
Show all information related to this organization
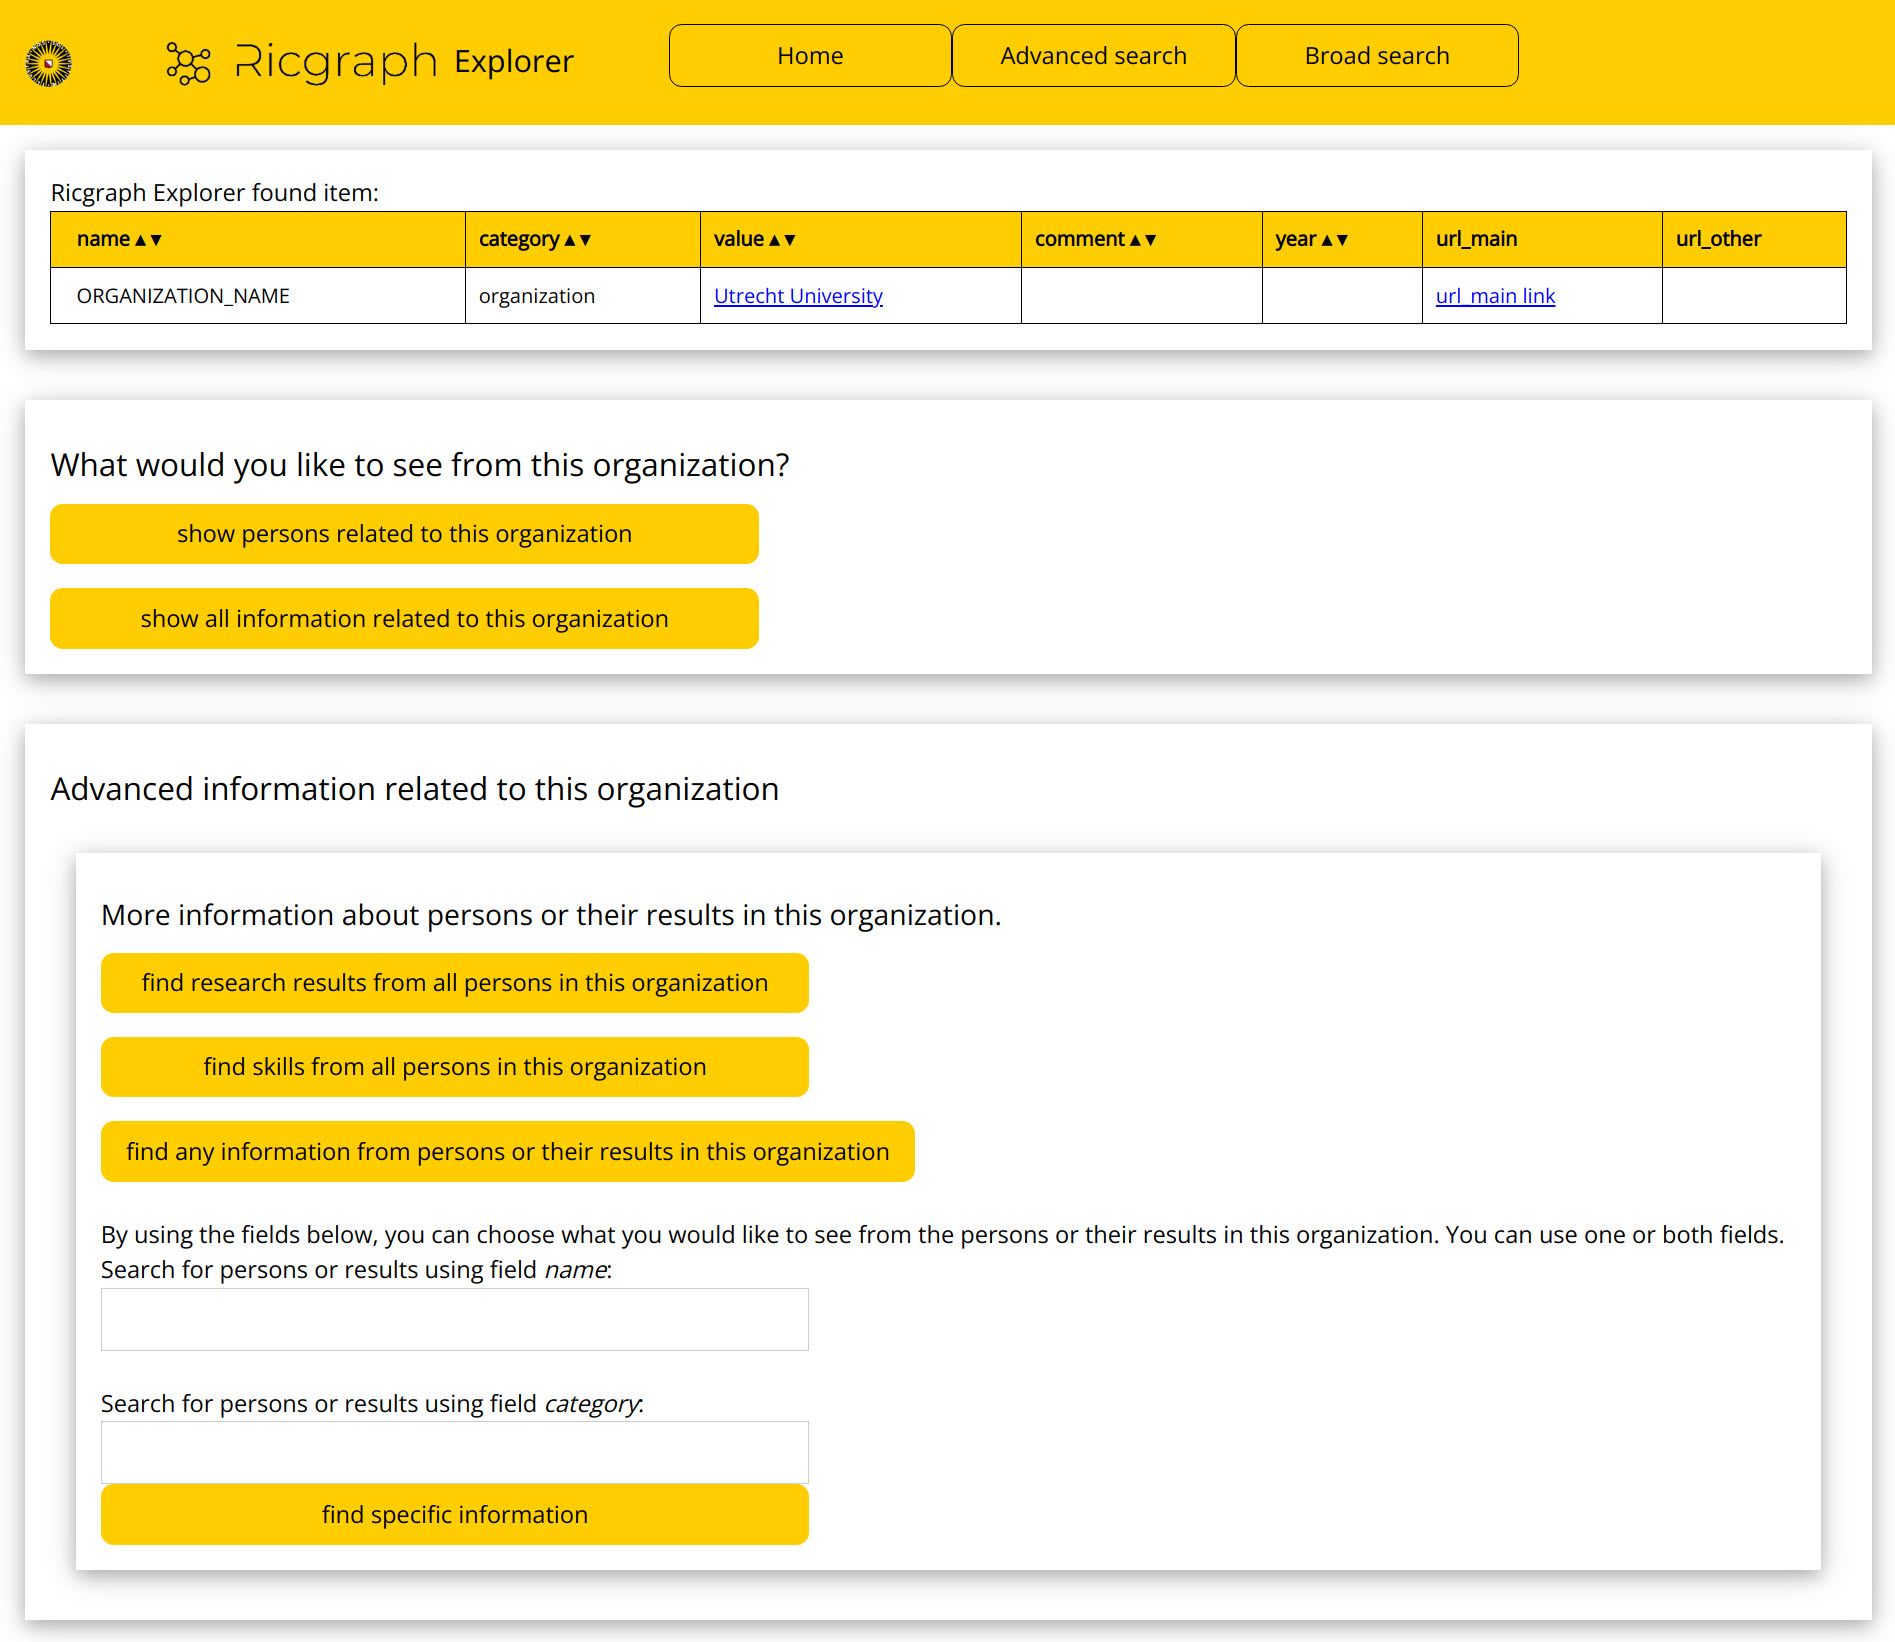pos(404,619)
